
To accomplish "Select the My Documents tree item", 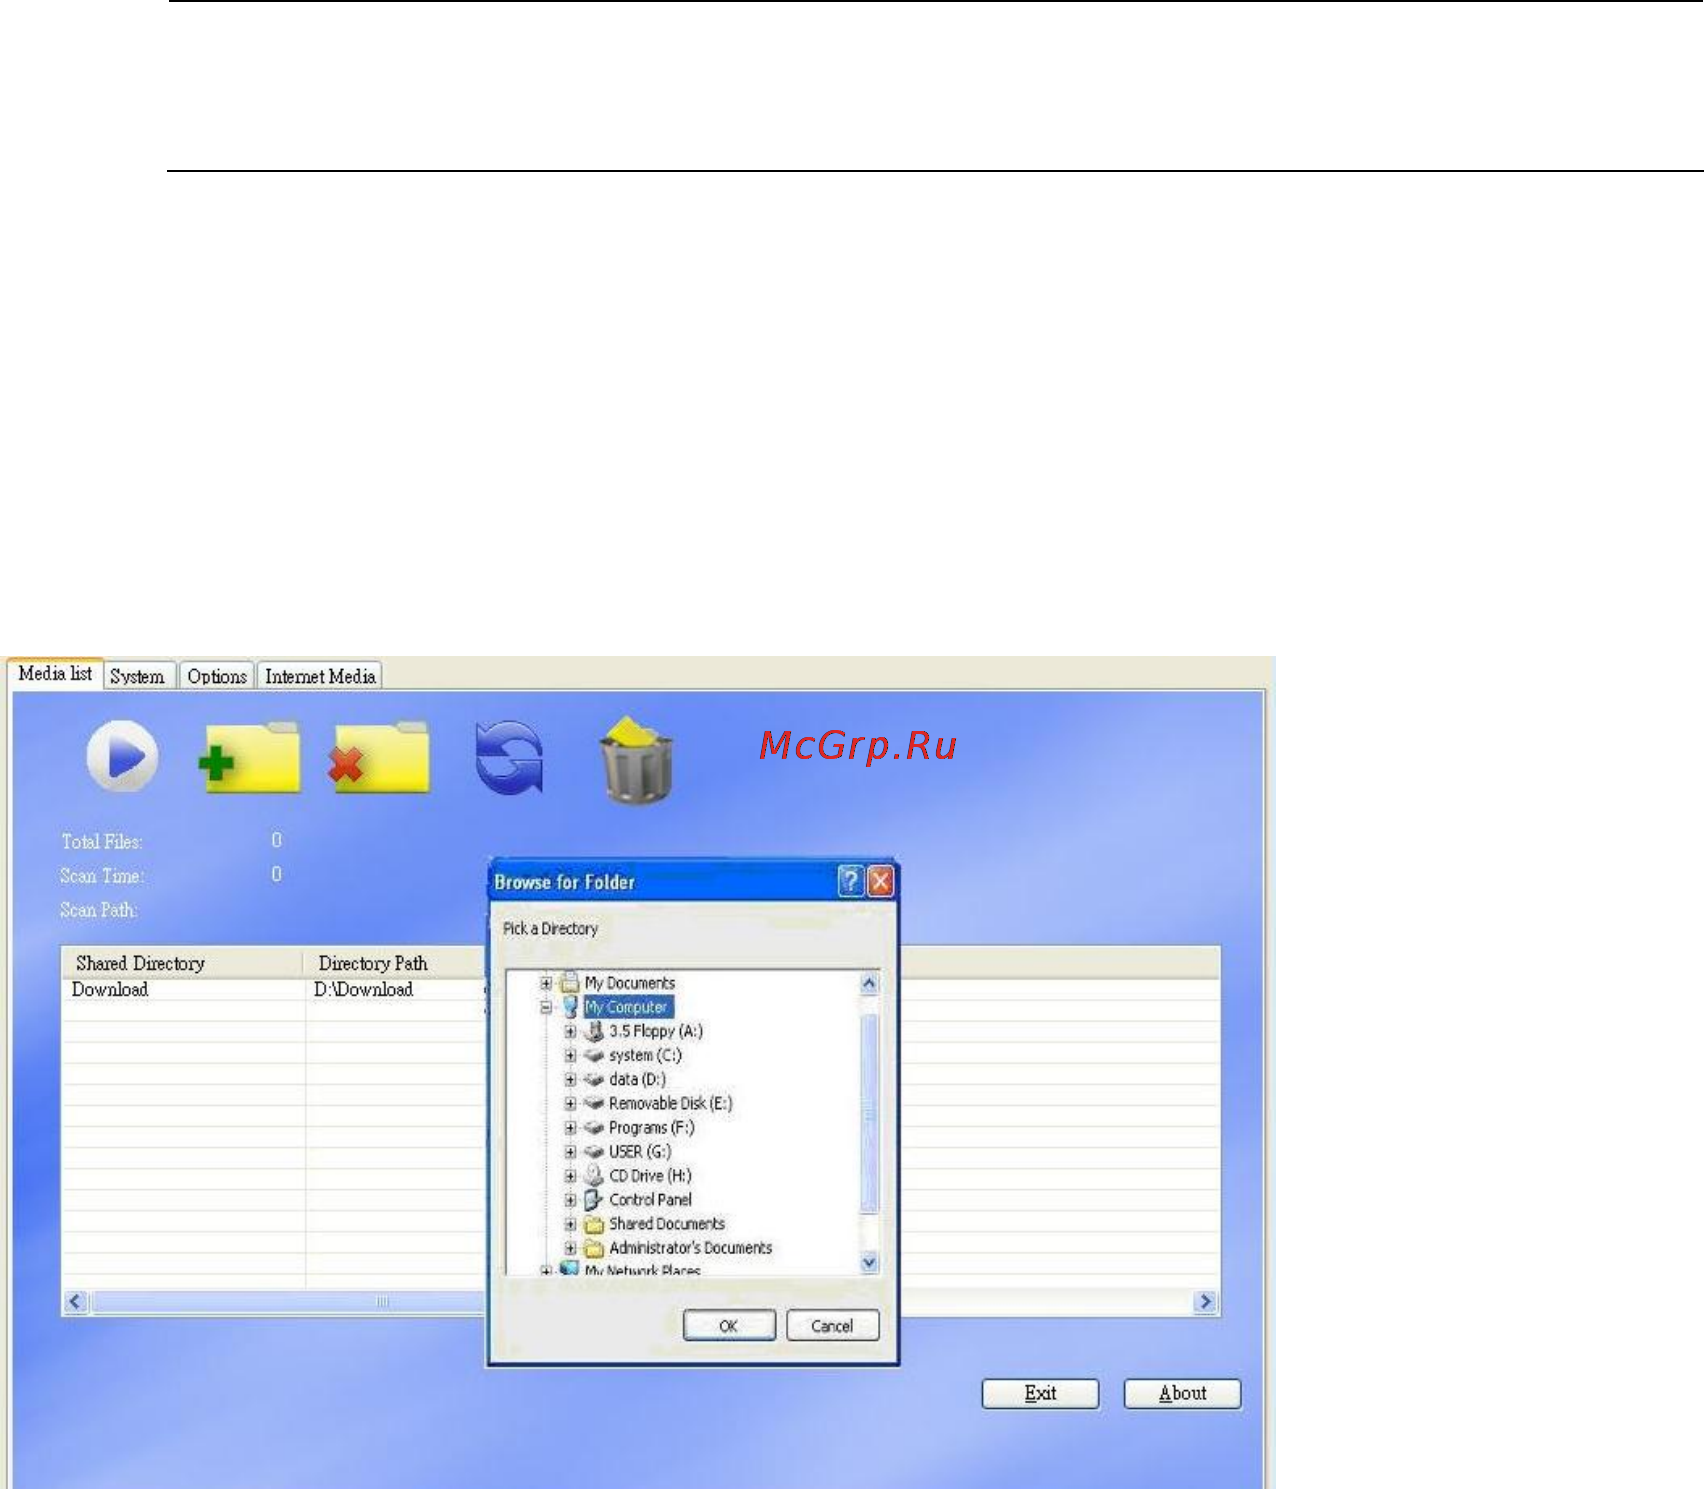I will (x=630, y=983).
